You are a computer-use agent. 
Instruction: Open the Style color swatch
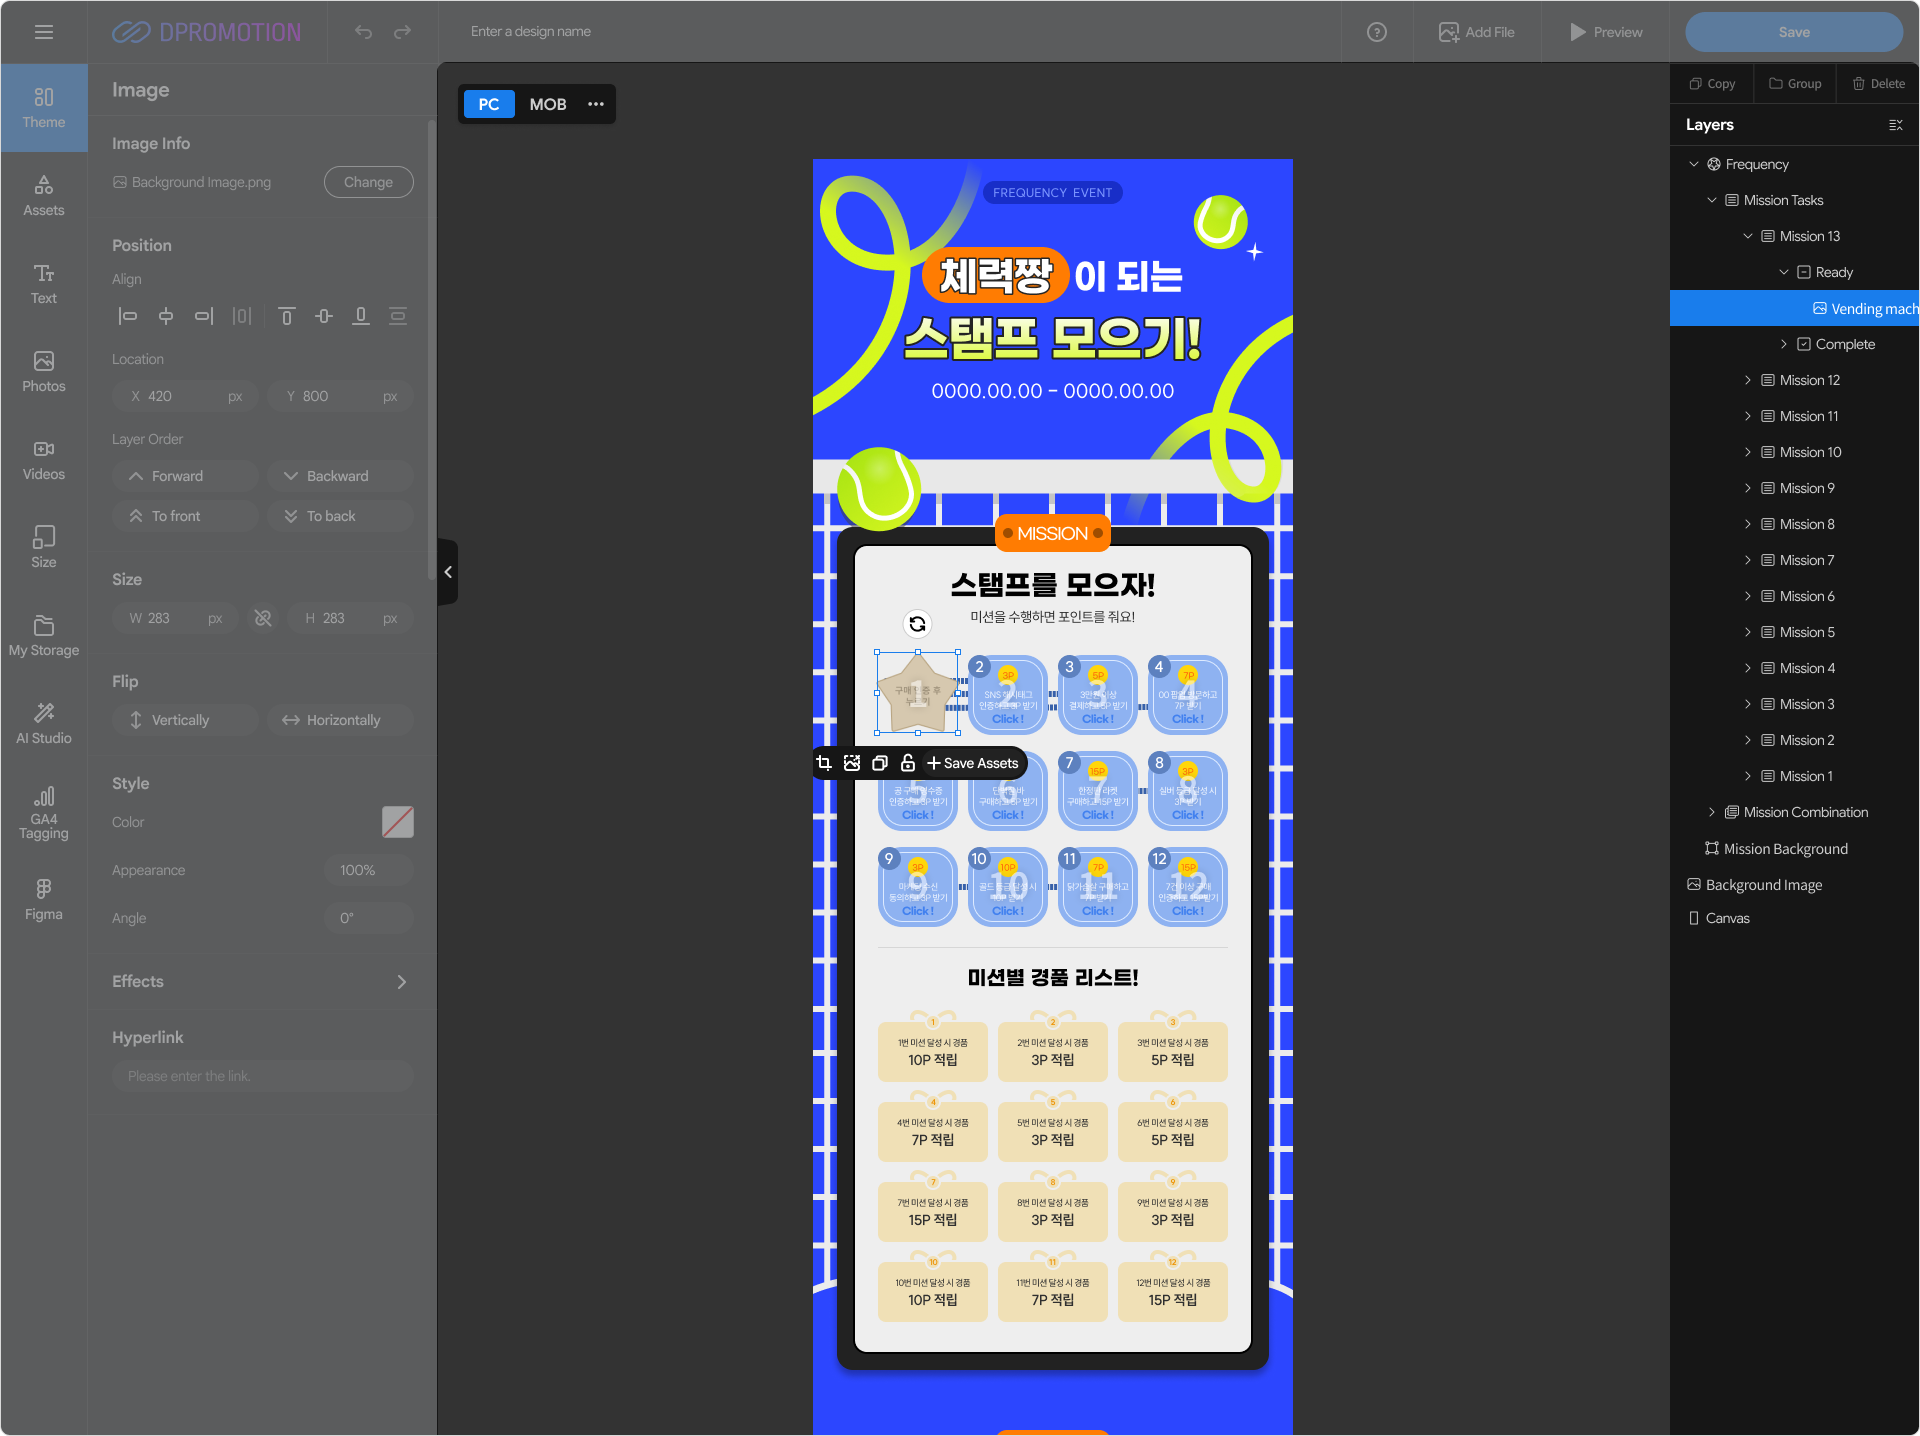coord(398,822)
